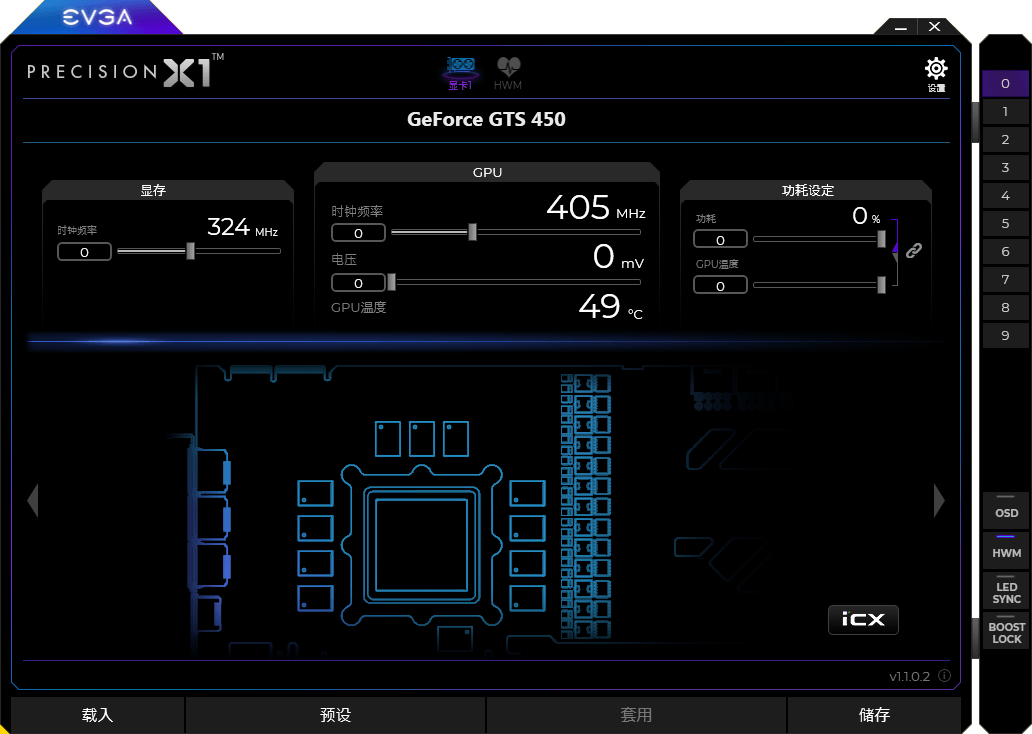This screenshot has height=734, width=1032.
Task: Select profile slot 3
Action: click(1005, 167)
